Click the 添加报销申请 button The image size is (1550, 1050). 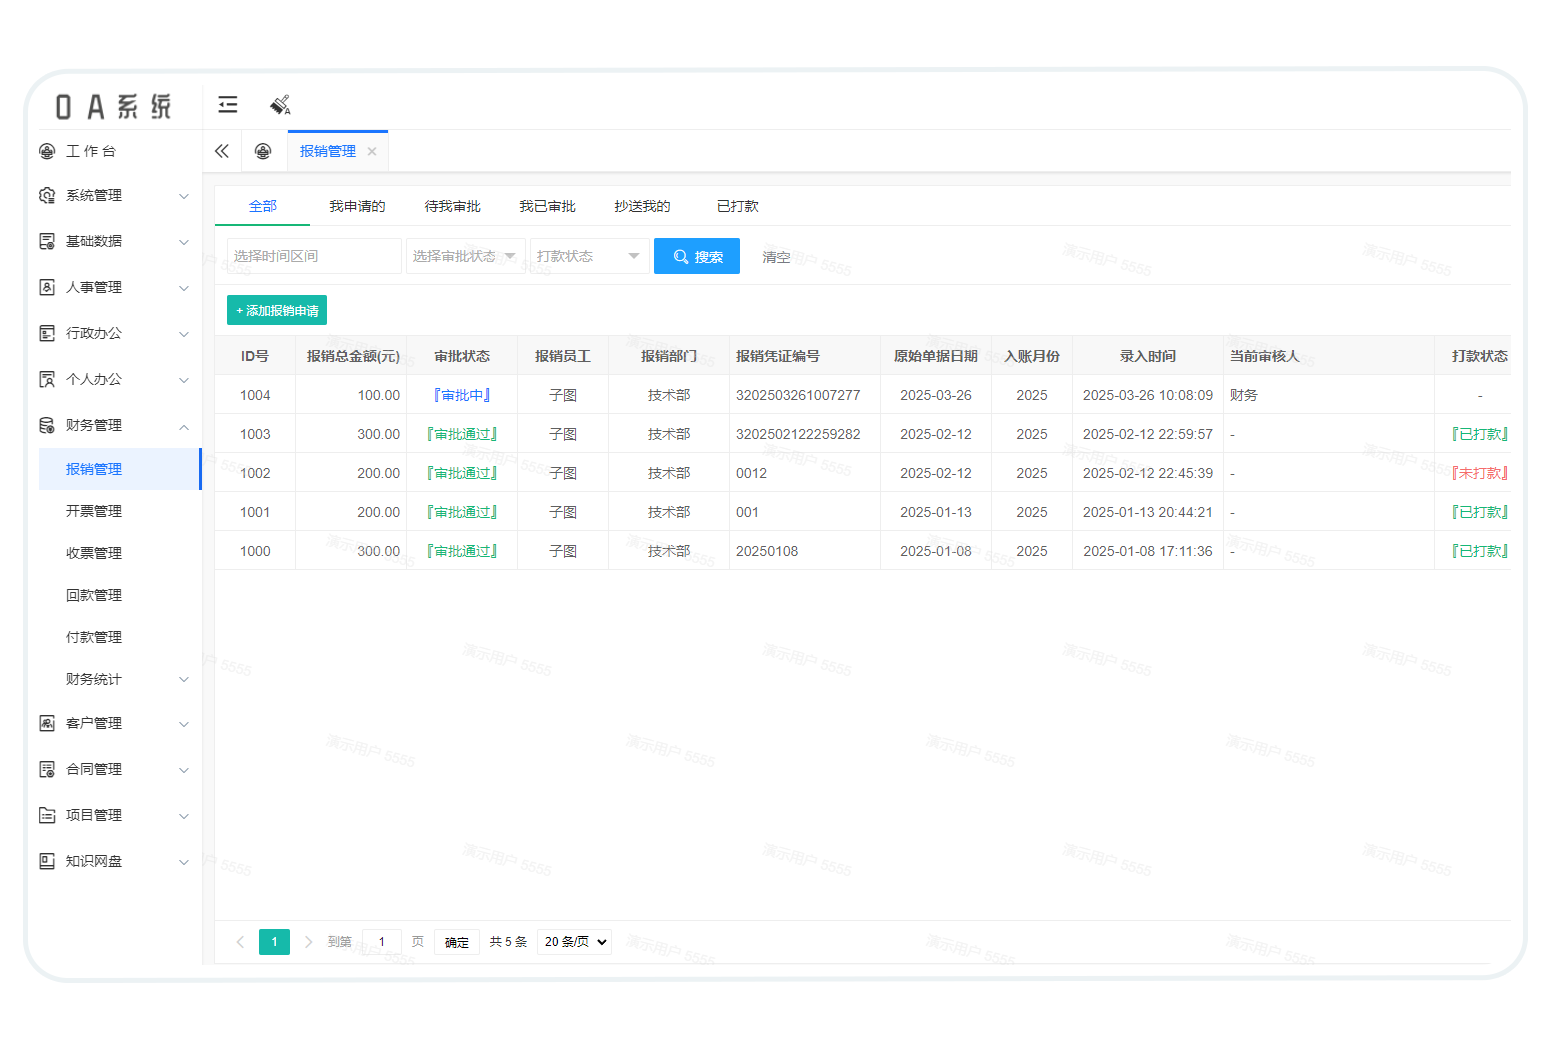point(277,311)
